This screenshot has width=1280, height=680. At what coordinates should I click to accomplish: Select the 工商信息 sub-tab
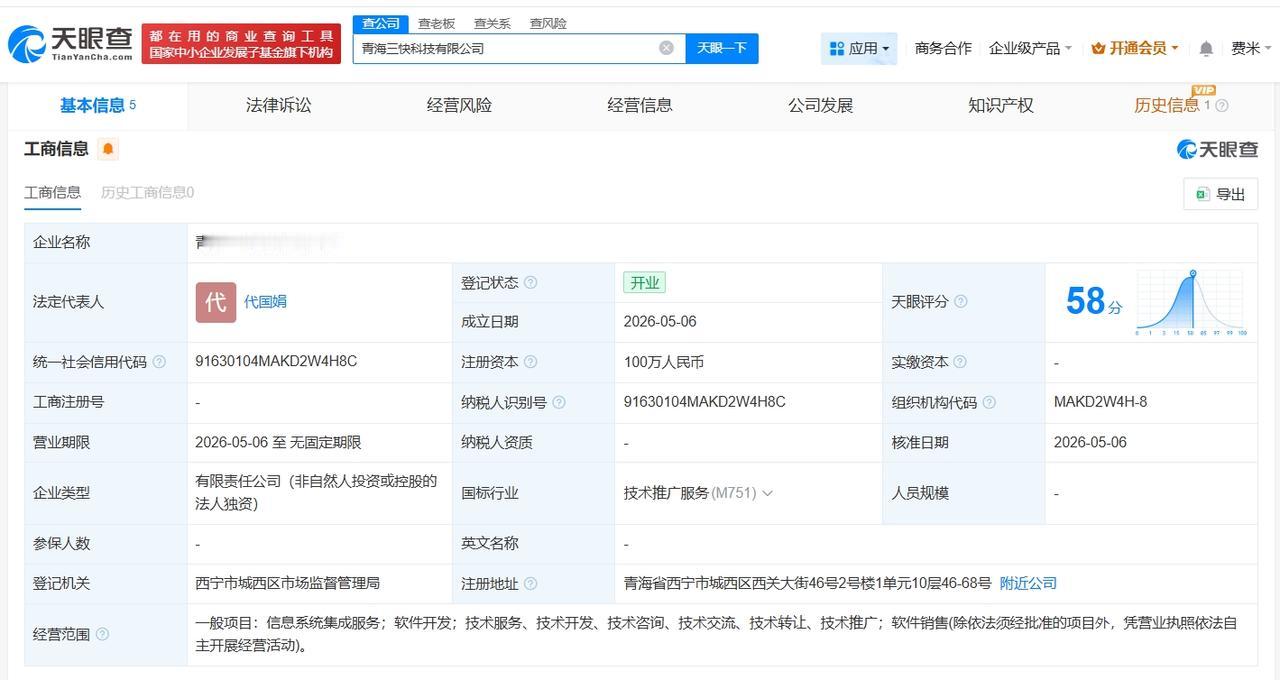click(x=53, y=192)
